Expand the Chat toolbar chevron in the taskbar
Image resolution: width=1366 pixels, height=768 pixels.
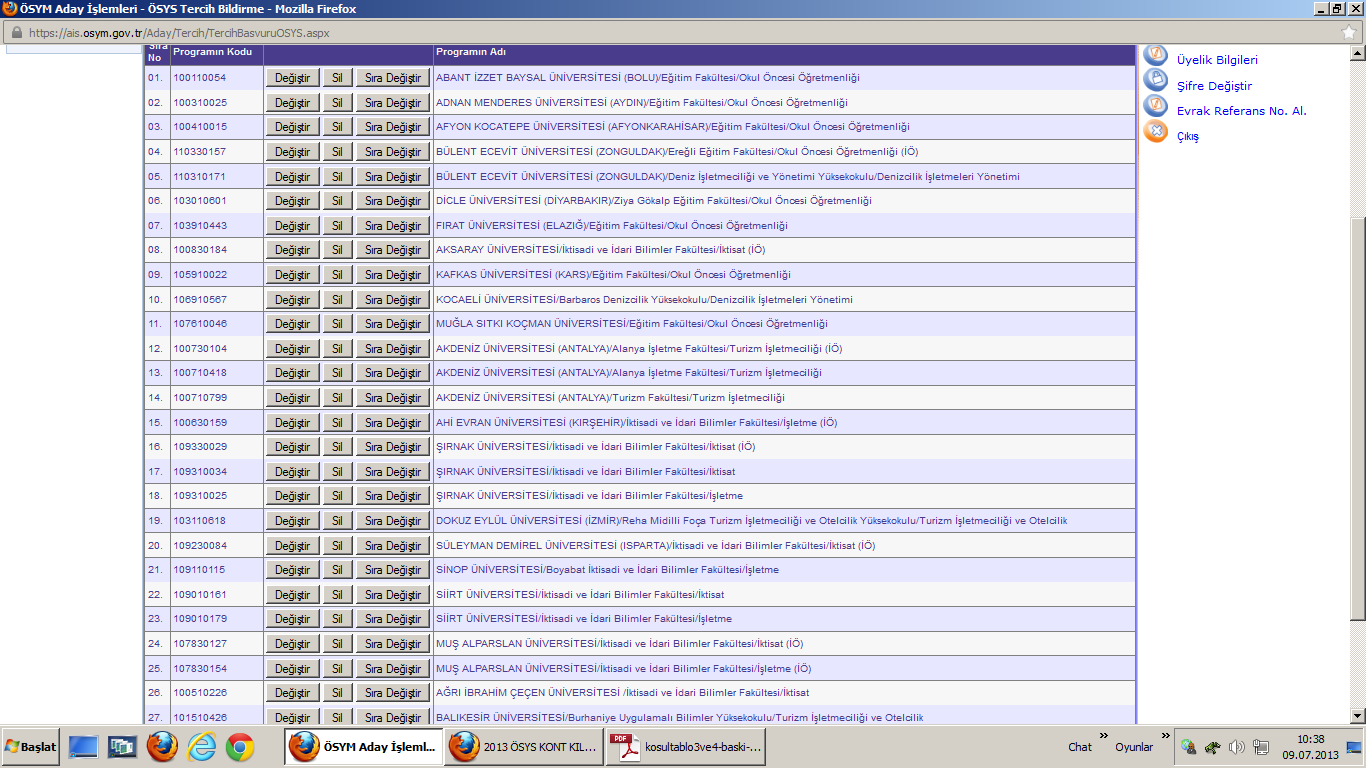click(1104, 737)
